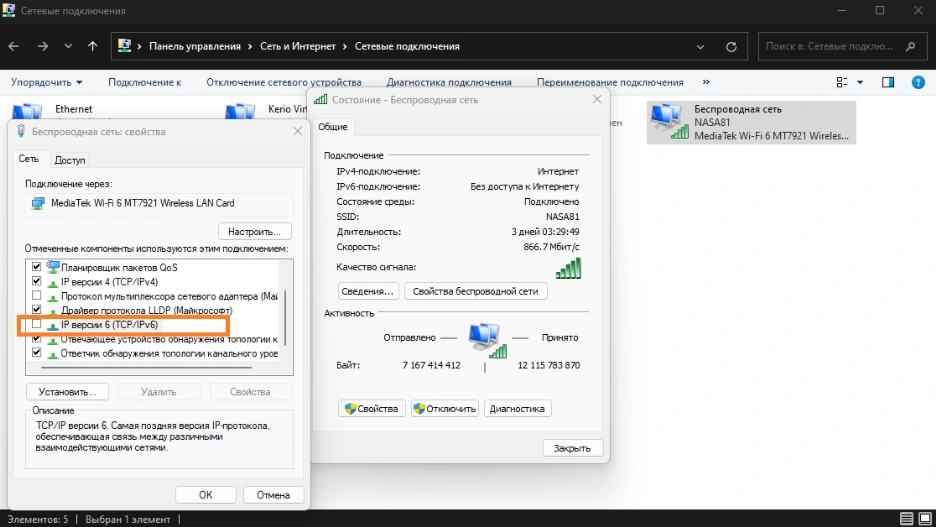Refresh the Network Connections folder

click(732, 46)
